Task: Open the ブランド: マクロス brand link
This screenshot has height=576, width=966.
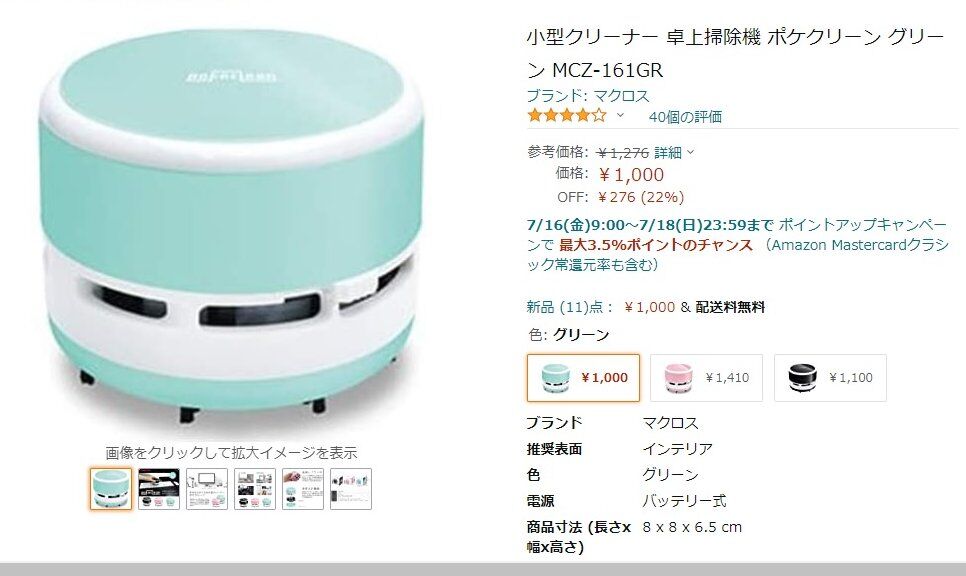Action: pos(588,96)
